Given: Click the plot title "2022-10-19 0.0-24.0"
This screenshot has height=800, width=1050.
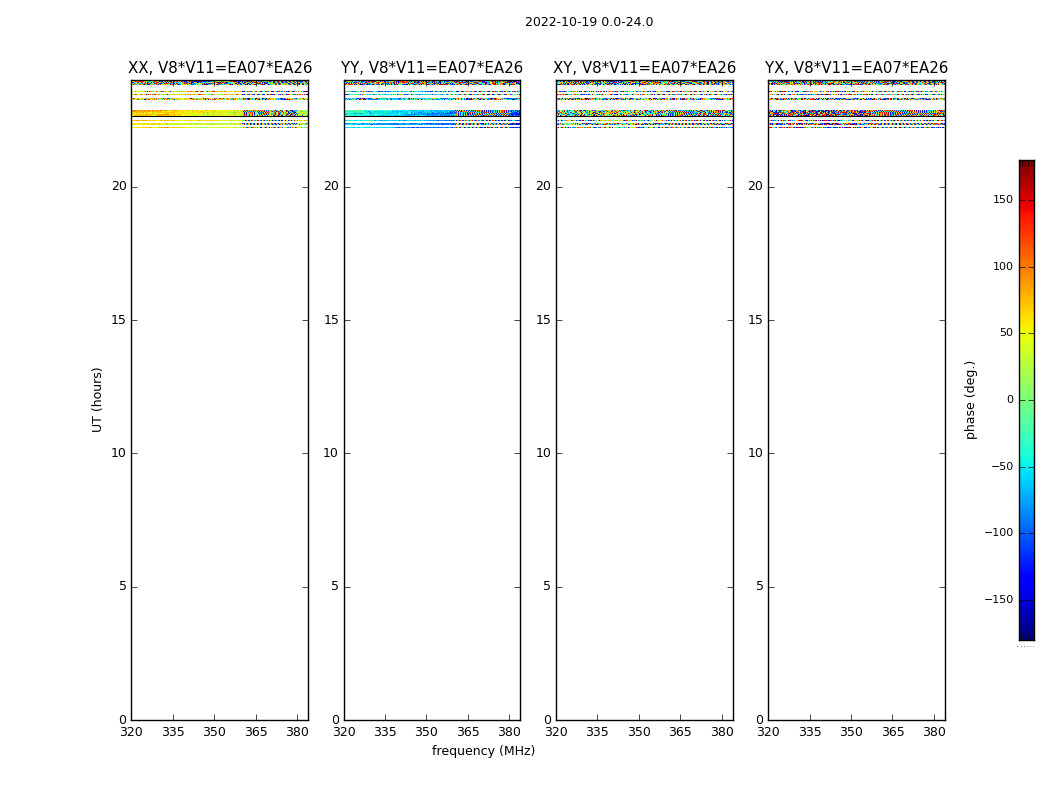Looking at the screenshot, I should (x=589, y=22).
